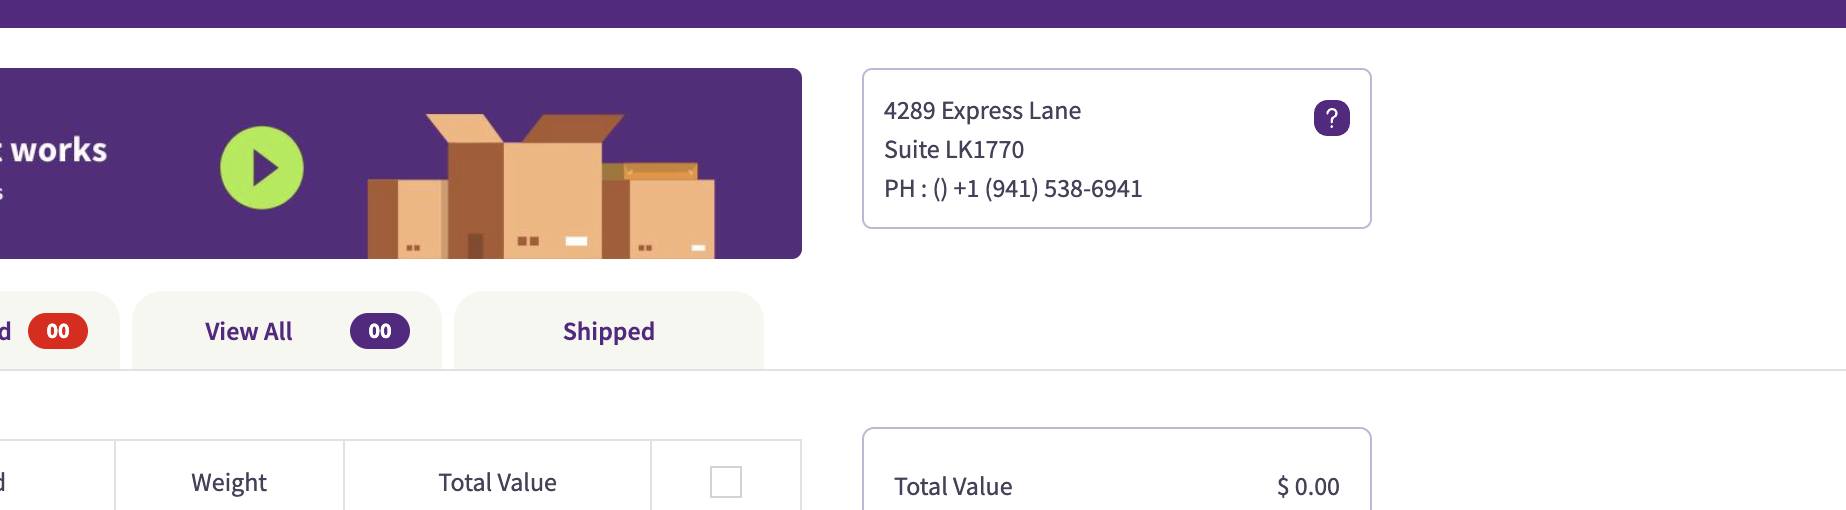
Task: Click the works heading in banner
Action: pyautogui.click(x=57, y=150)
